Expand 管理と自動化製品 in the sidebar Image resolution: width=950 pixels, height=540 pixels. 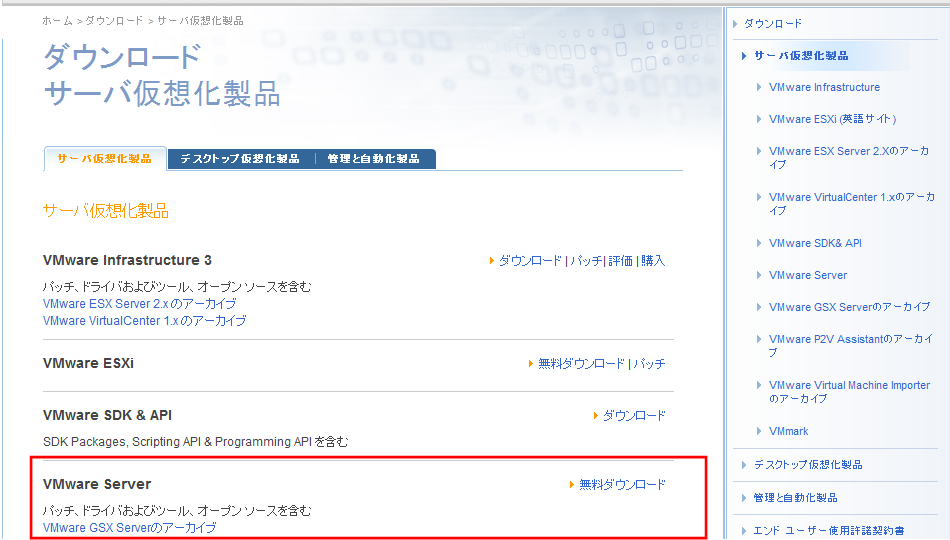tap(795, 498)
